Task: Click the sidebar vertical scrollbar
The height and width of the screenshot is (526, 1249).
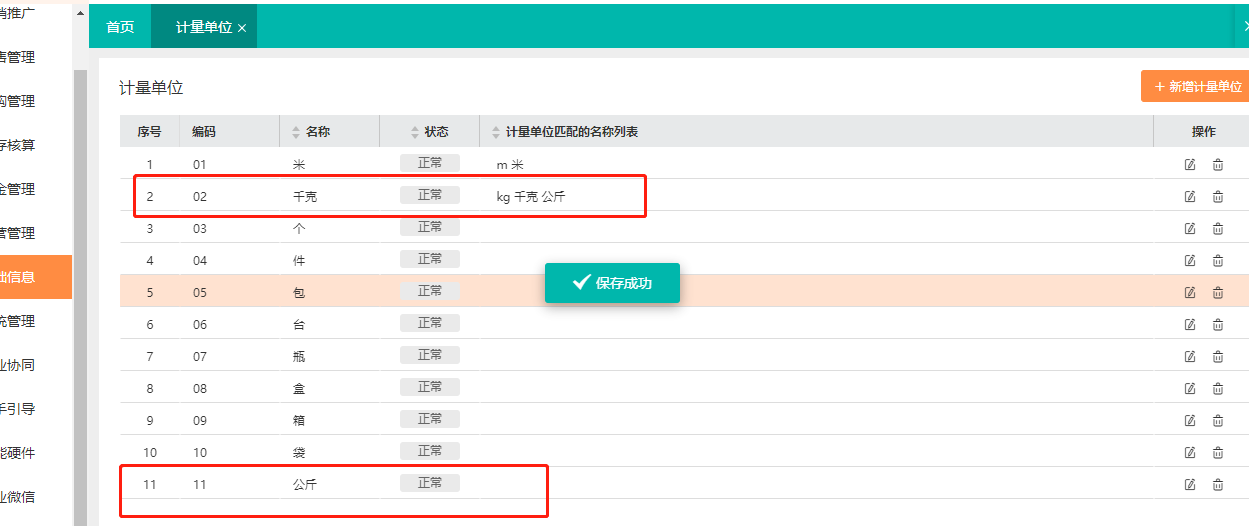Action: point(80,298)
